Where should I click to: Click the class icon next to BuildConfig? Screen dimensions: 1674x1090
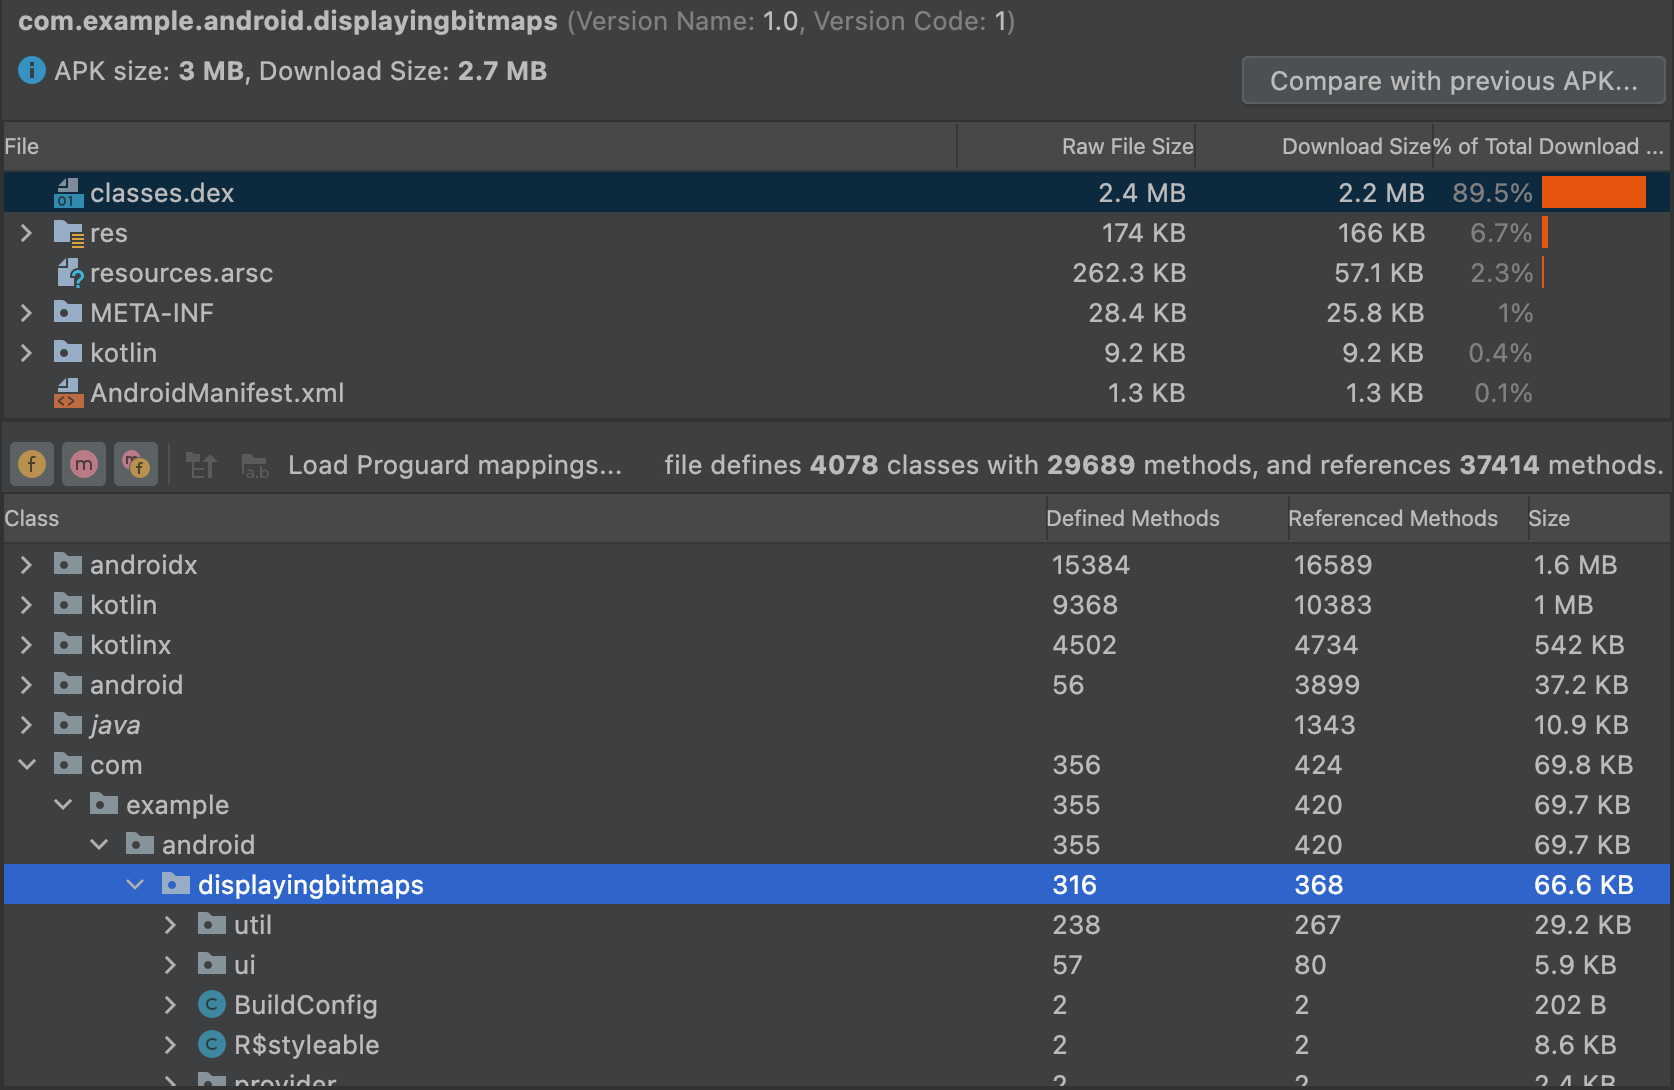[x=211, y=1004]
